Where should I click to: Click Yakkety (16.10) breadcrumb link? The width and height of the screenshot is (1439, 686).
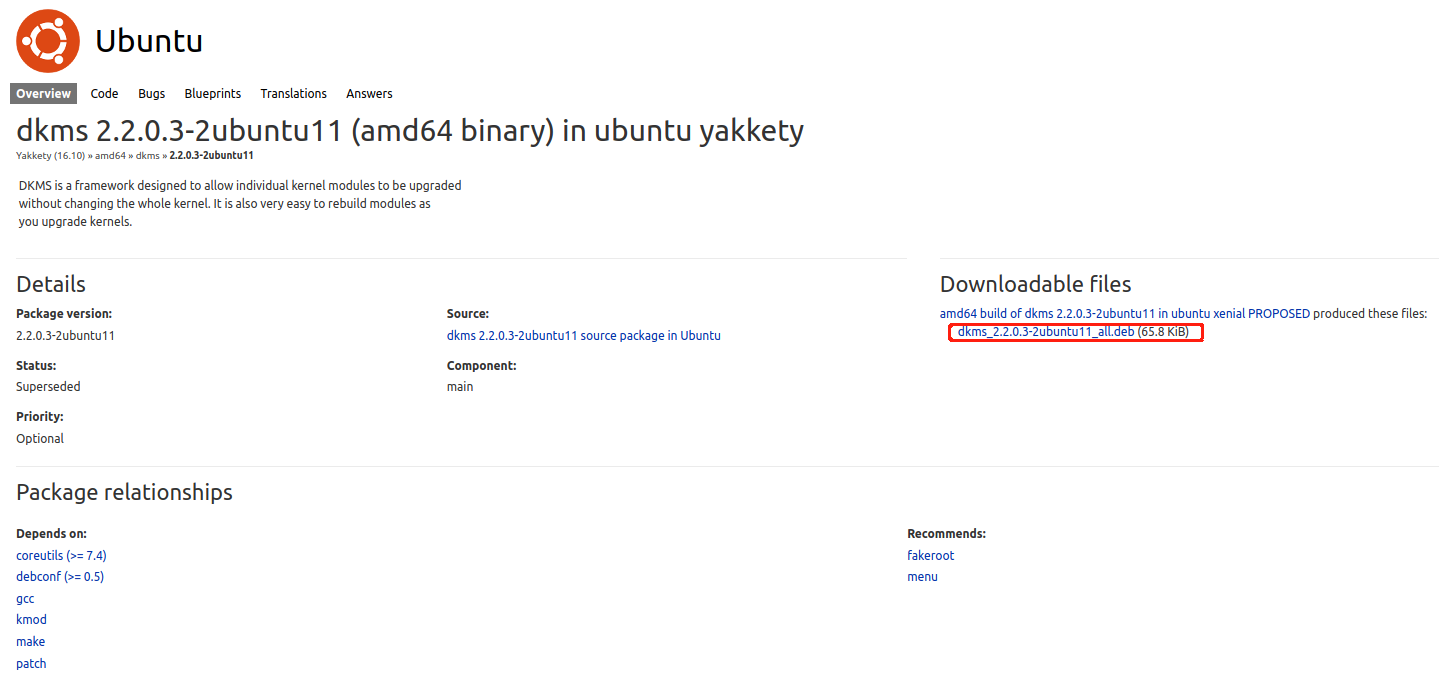coord(51,156)
